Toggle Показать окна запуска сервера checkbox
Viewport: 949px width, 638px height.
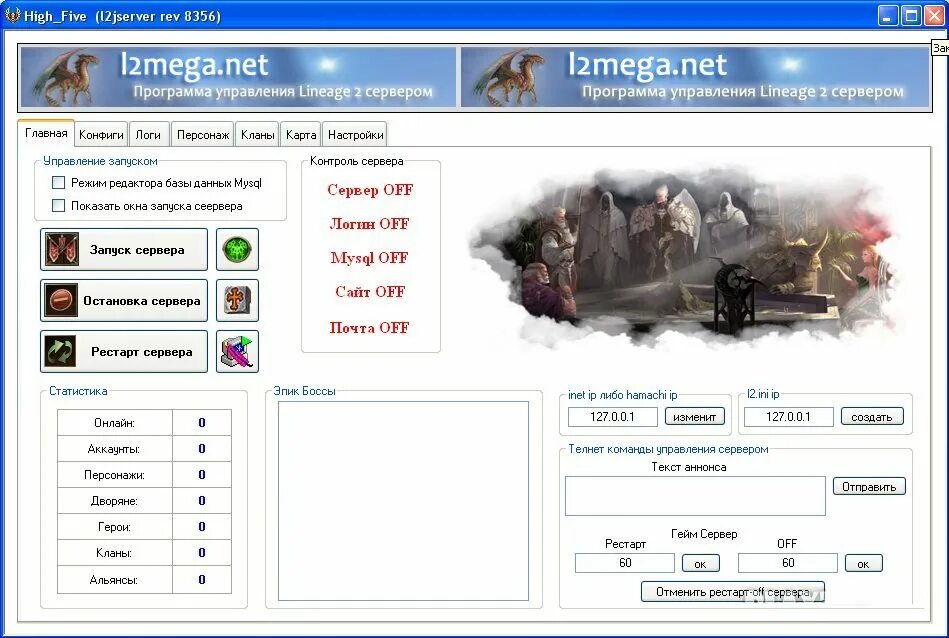pos(59,206)
